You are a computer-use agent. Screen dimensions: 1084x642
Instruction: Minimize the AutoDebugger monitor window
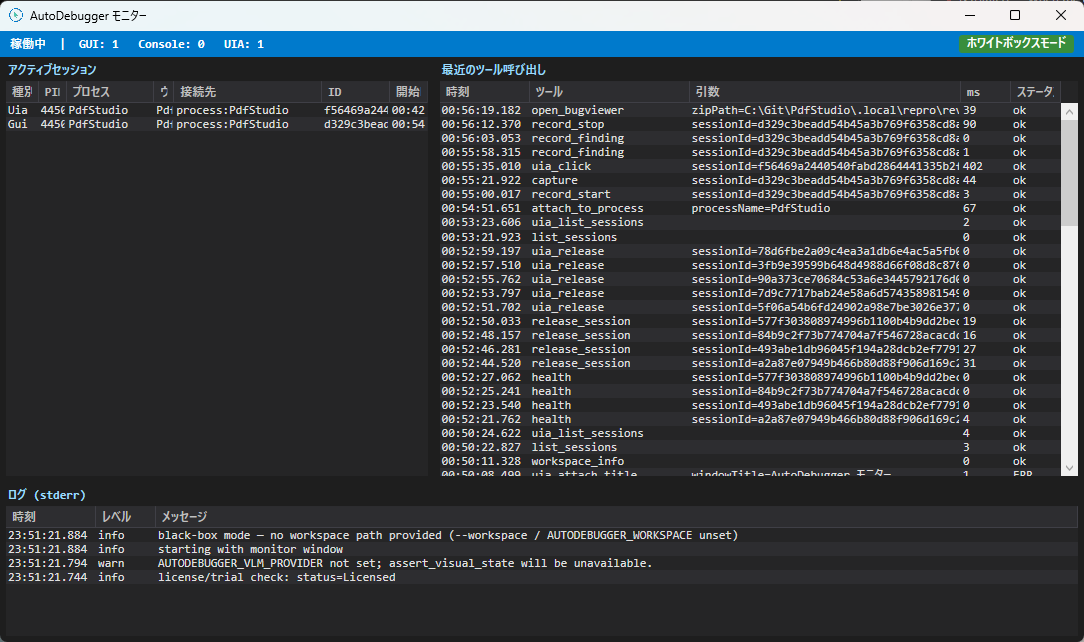coord(970,15)
